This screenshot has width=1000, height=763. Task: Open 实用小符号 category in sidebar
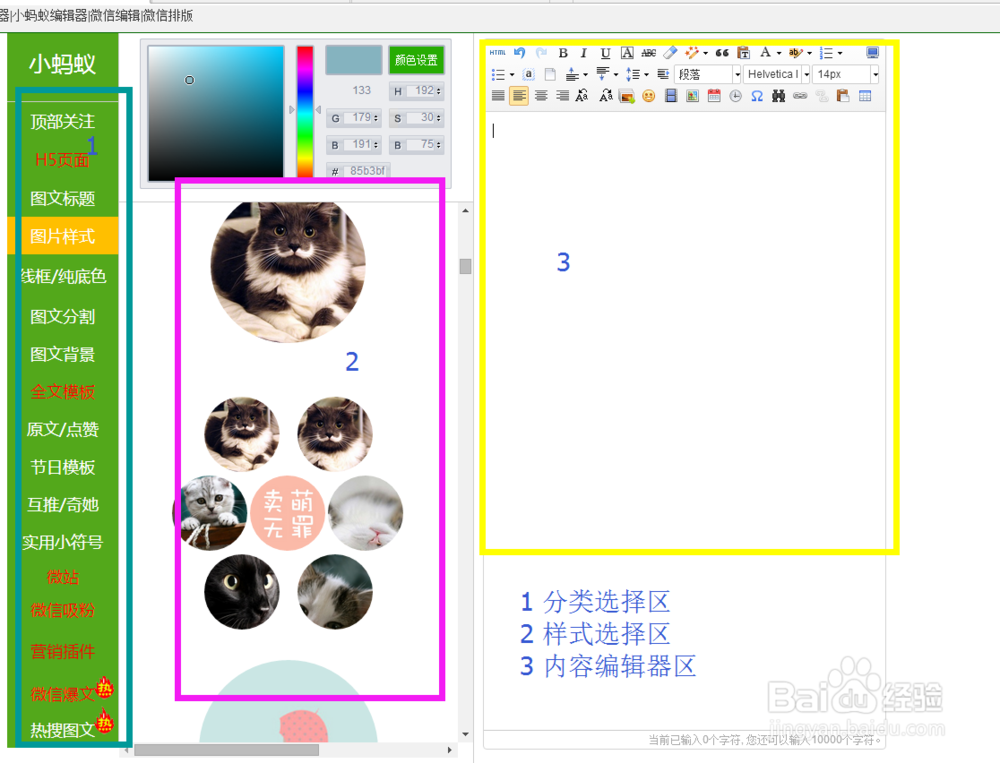point(62,542)
